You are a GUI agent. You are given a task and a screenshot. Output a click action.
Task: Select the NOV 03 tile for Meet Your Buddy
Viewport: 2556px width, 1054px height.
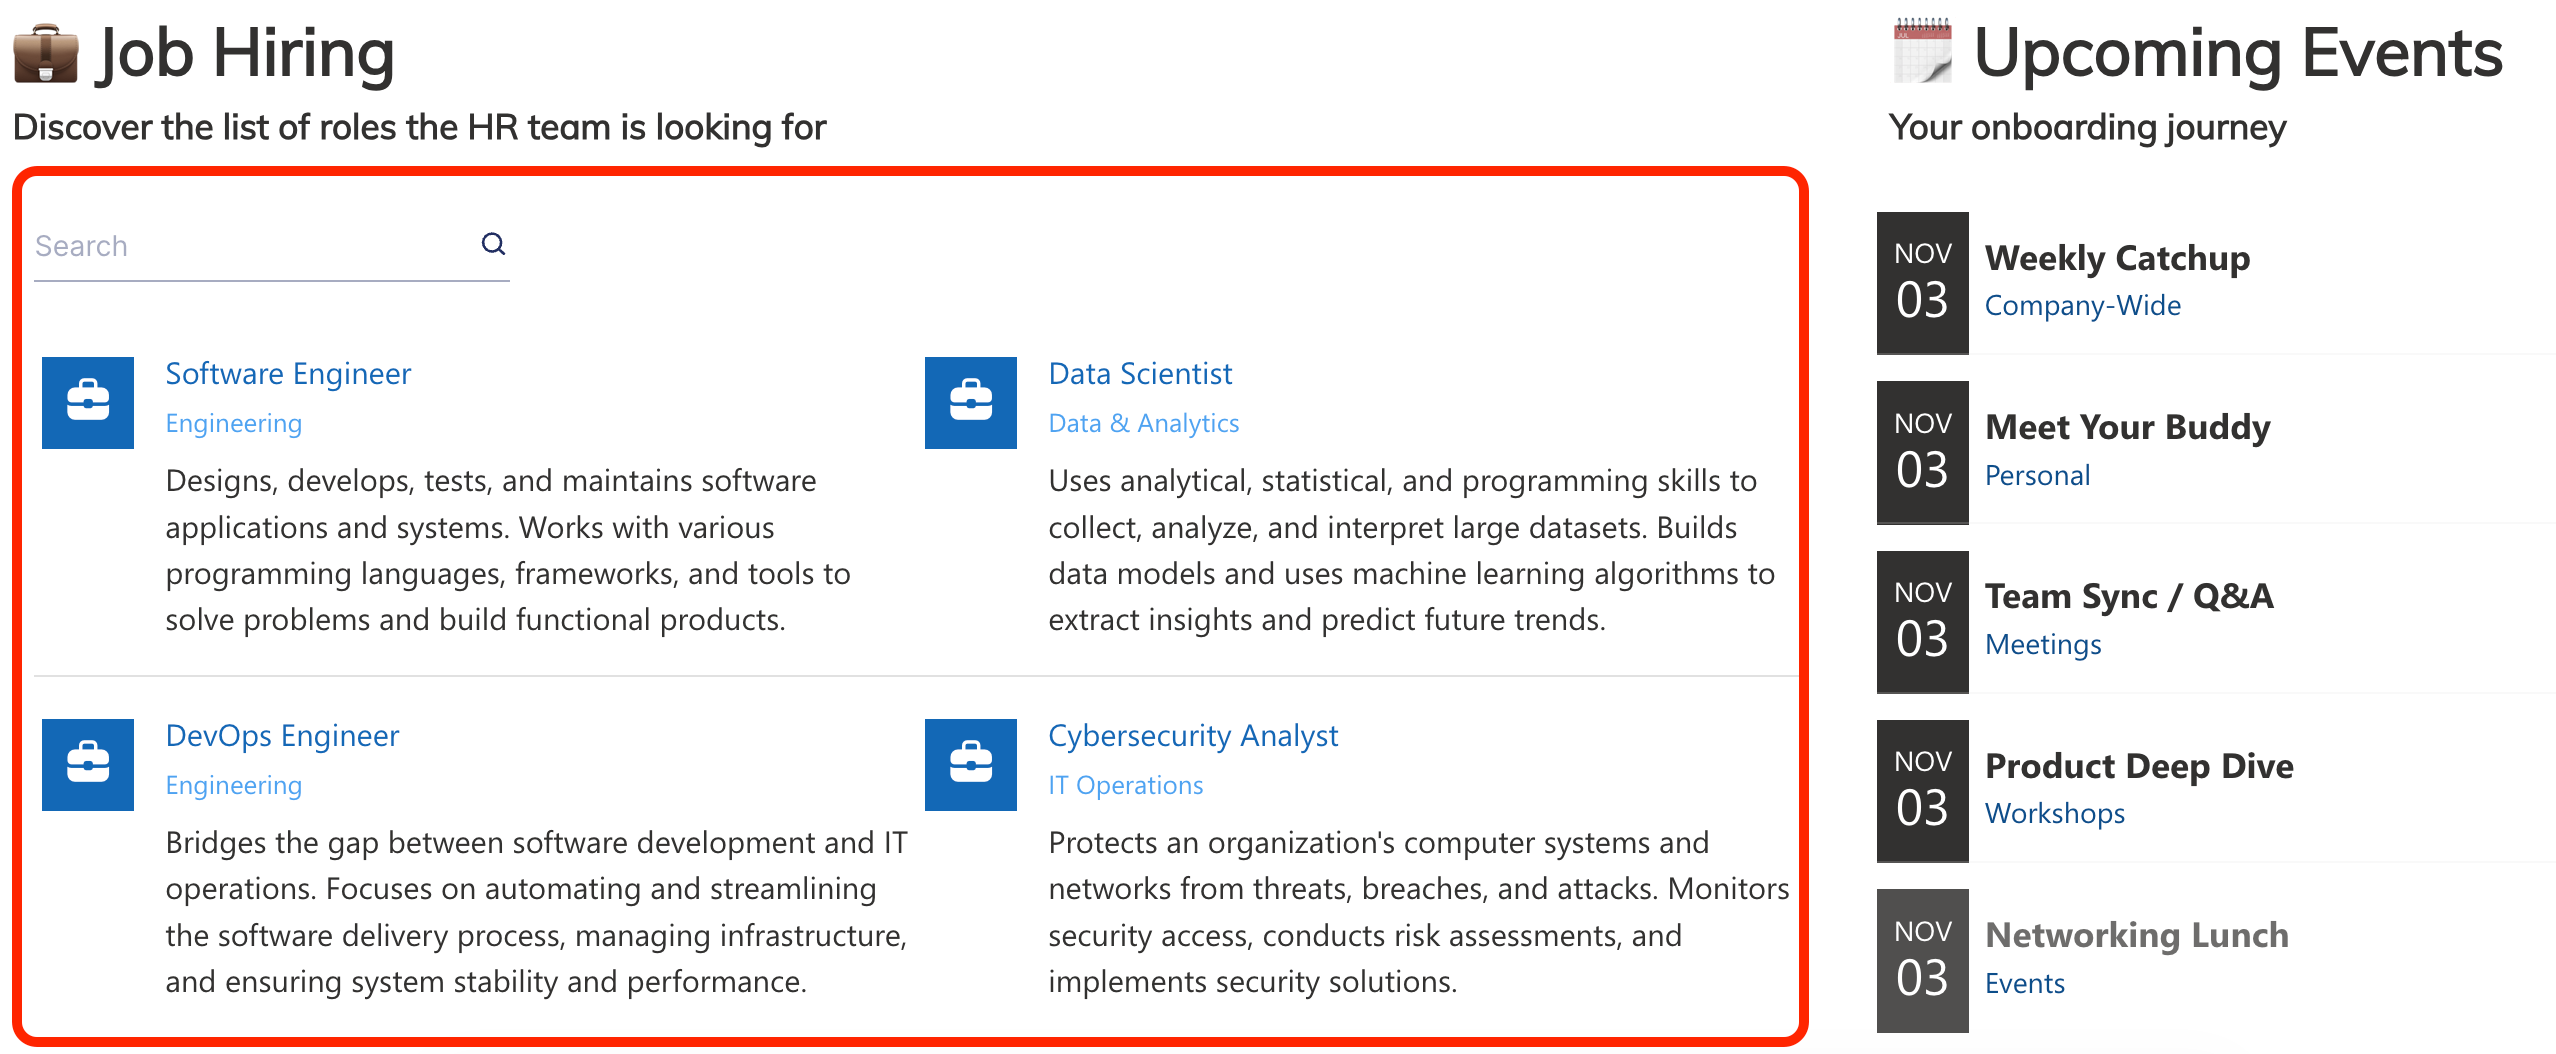[x=1921, y=450]
